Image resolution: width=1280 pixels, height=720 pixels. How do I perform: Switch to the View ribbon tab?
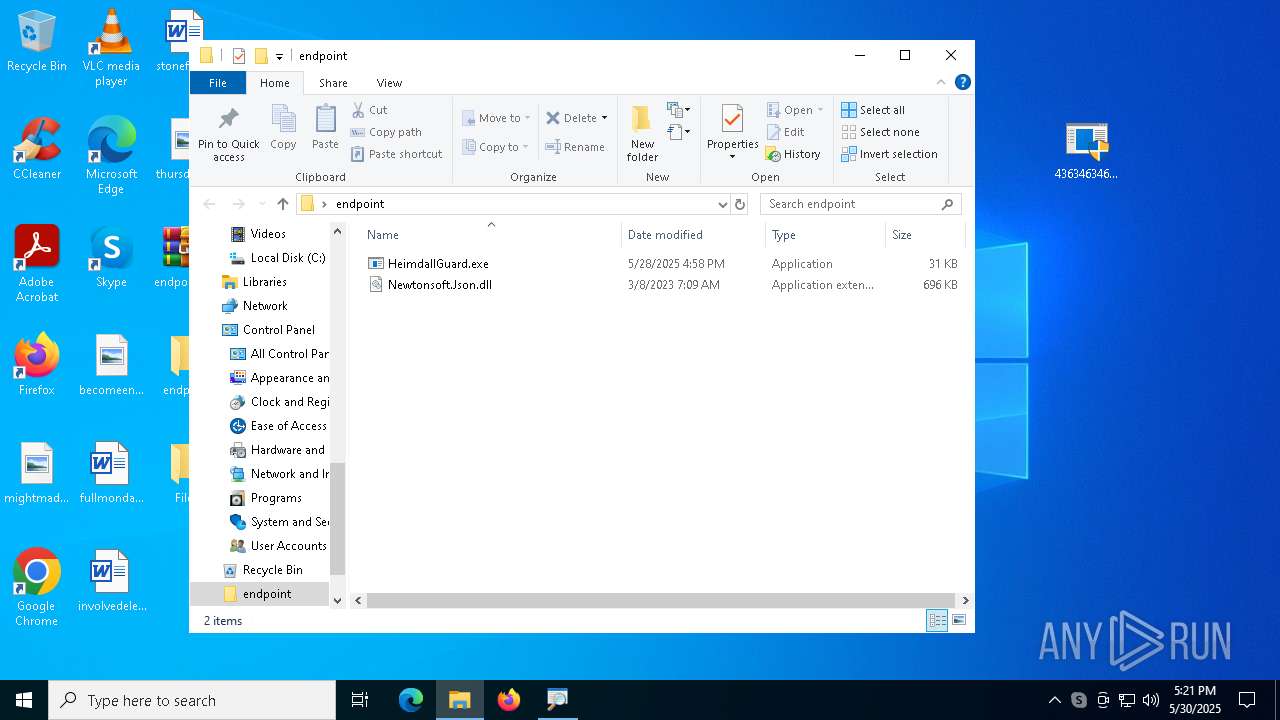click(389, 83)
